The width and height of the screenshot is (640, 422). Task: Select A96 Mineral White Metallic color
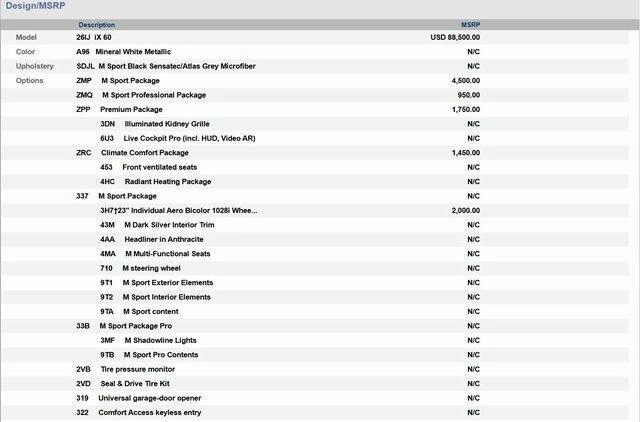click(x=123, y=51)
